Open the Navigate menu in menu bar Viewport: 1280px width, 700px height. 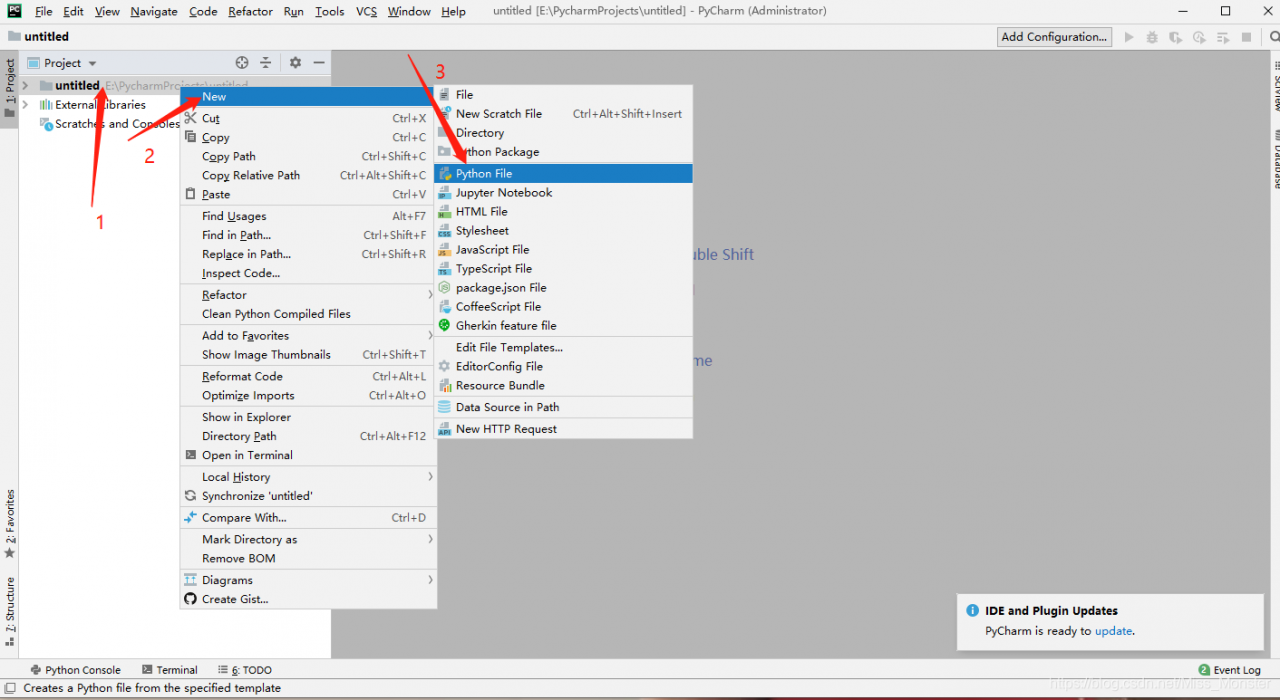click(x=154, y=11)
